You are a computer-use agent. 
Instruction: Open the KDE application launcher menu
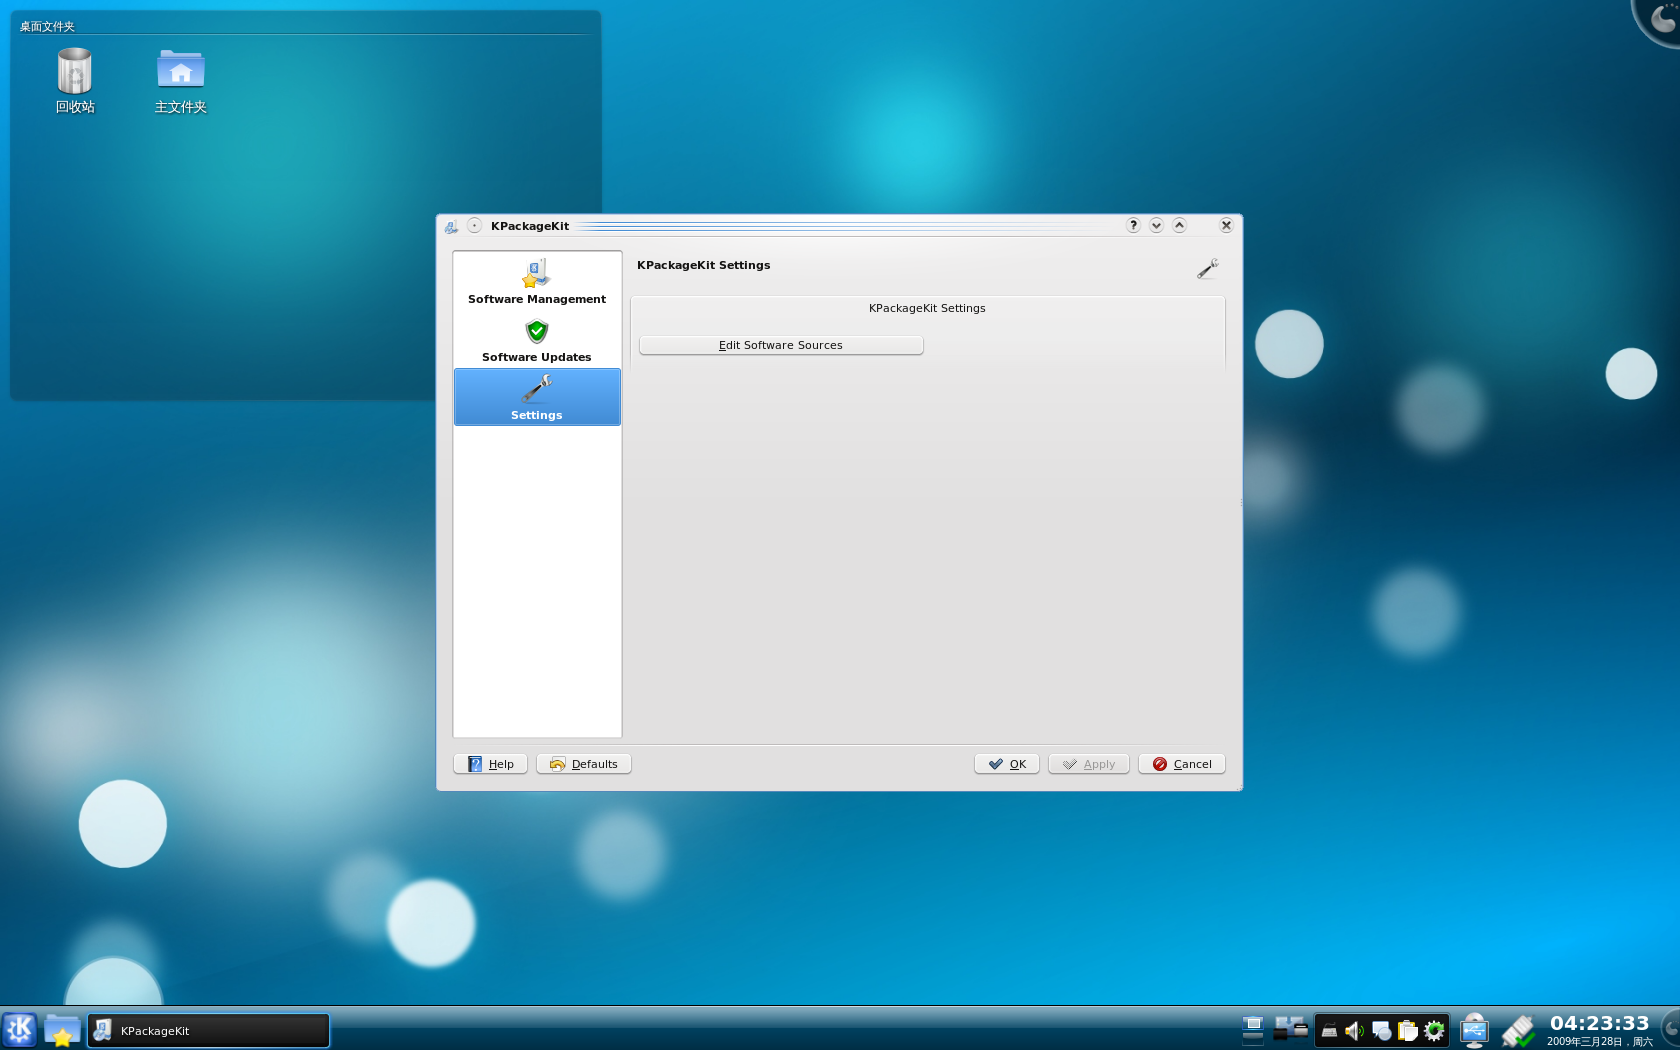(x=19, y=1030)
